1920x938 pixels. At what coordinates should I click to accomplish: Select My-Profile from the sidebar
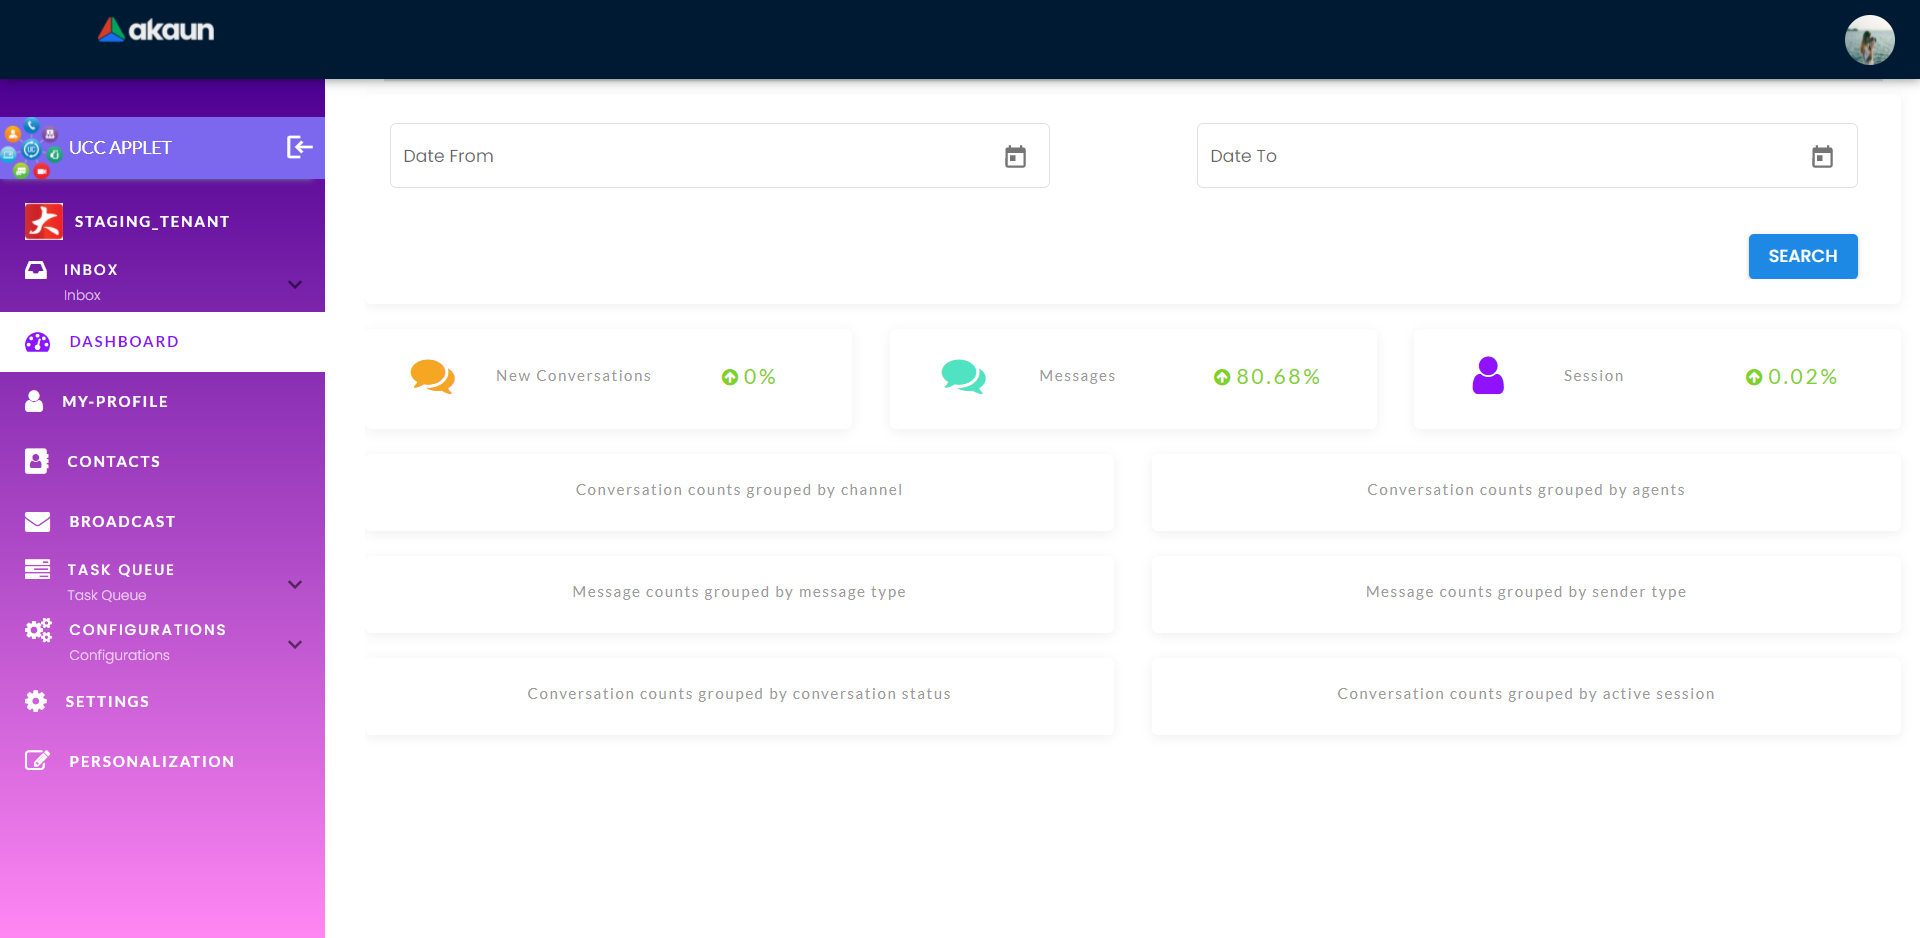[115, 401]
